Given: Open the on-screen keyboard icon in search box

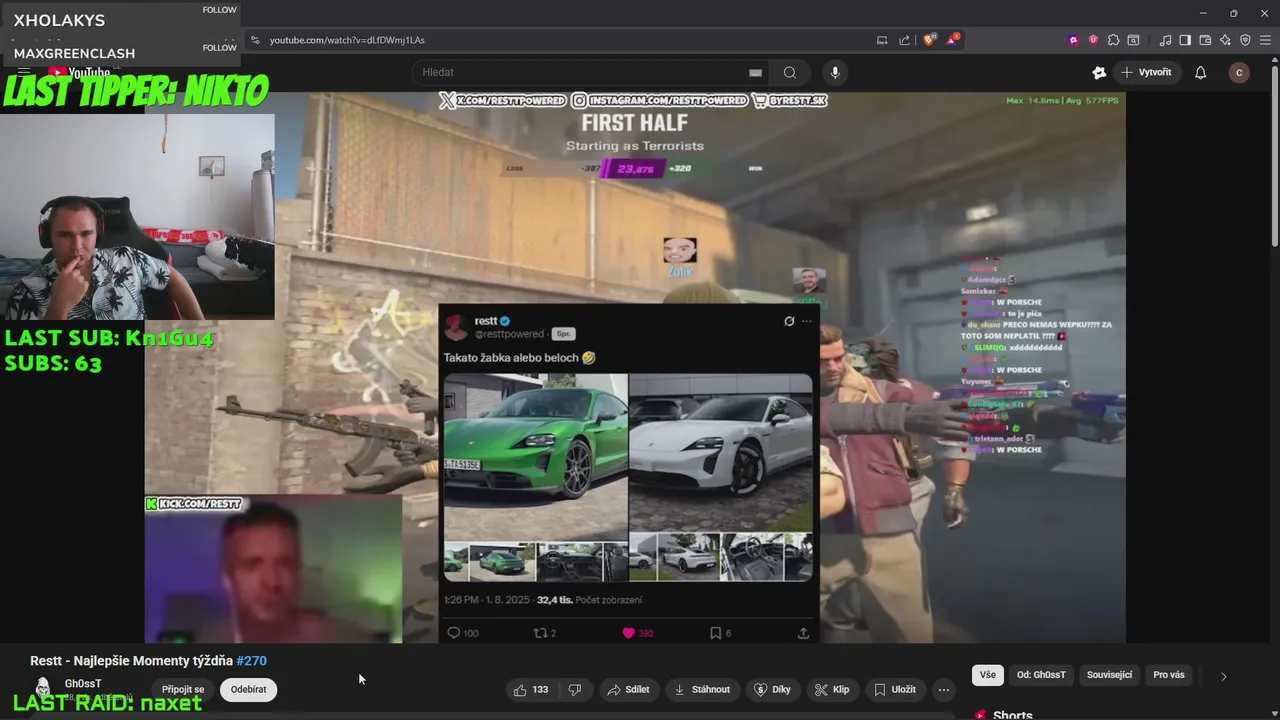Looking at the screenshot, I should pyautogui.click(x=755, y=72).
